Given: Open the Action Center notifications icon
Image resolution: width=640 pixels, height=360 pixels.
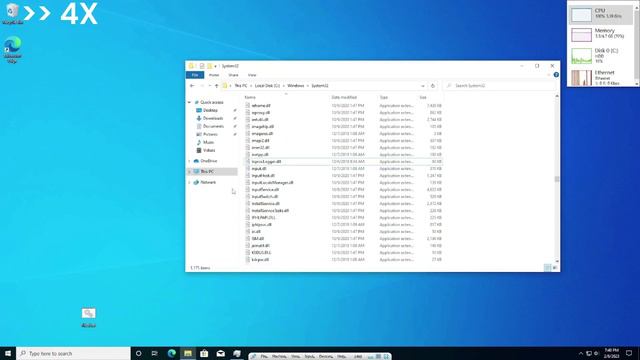Looking at the screenshot, I should pyautogui.click(x=629, y=353).
